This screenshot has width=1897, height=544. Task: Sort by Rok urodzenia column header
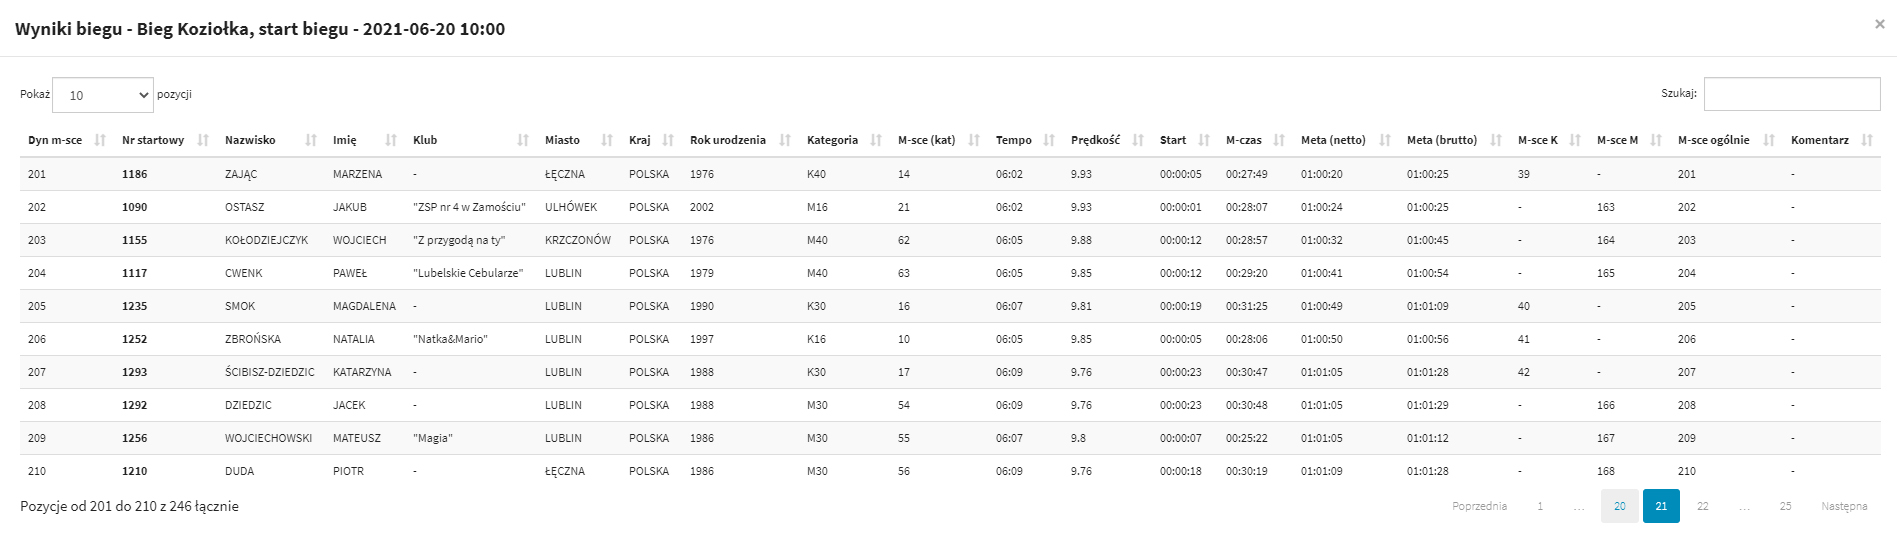(728, 141)
